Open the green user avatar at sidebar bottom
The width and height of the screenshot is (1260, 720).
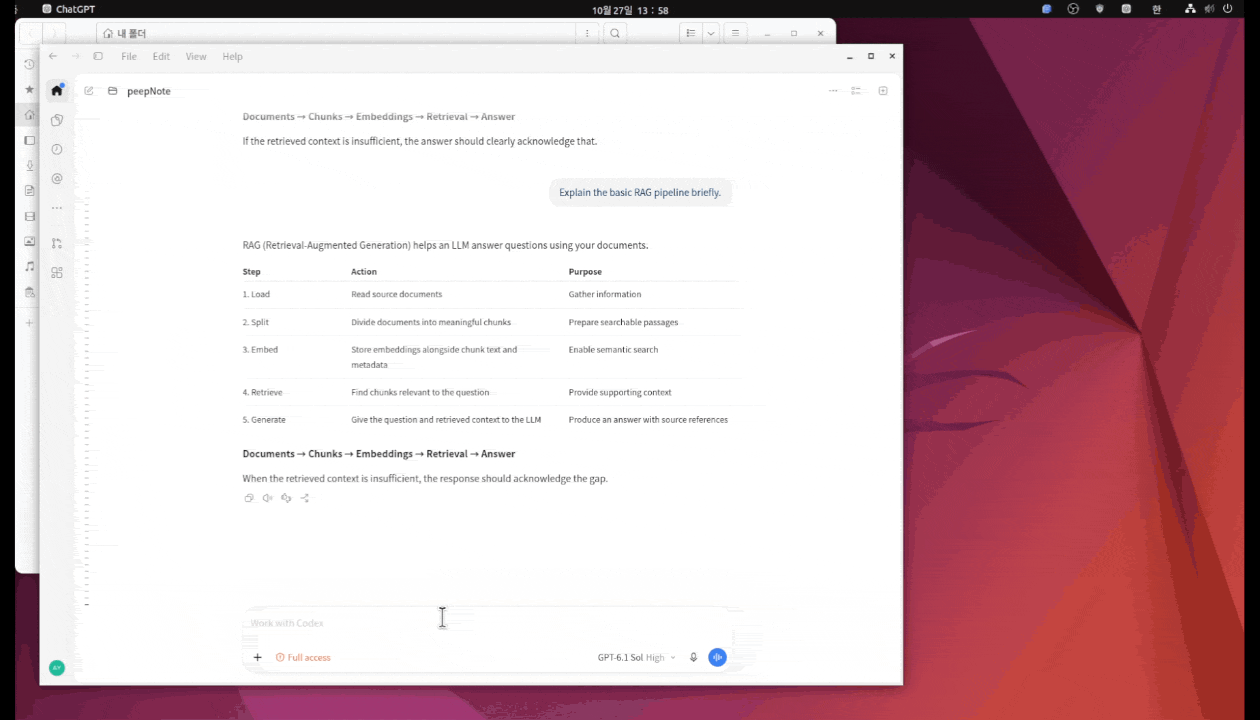coord(57,667)
